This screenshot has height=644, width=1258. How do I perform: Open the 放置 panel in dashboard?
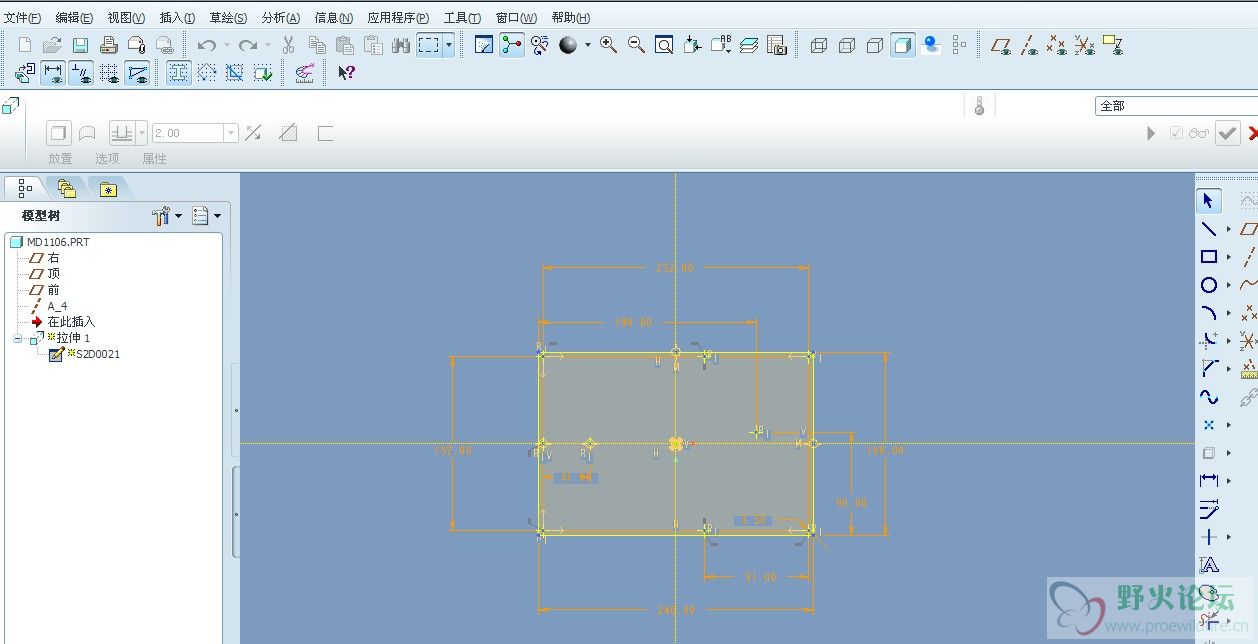click(60, 158)
